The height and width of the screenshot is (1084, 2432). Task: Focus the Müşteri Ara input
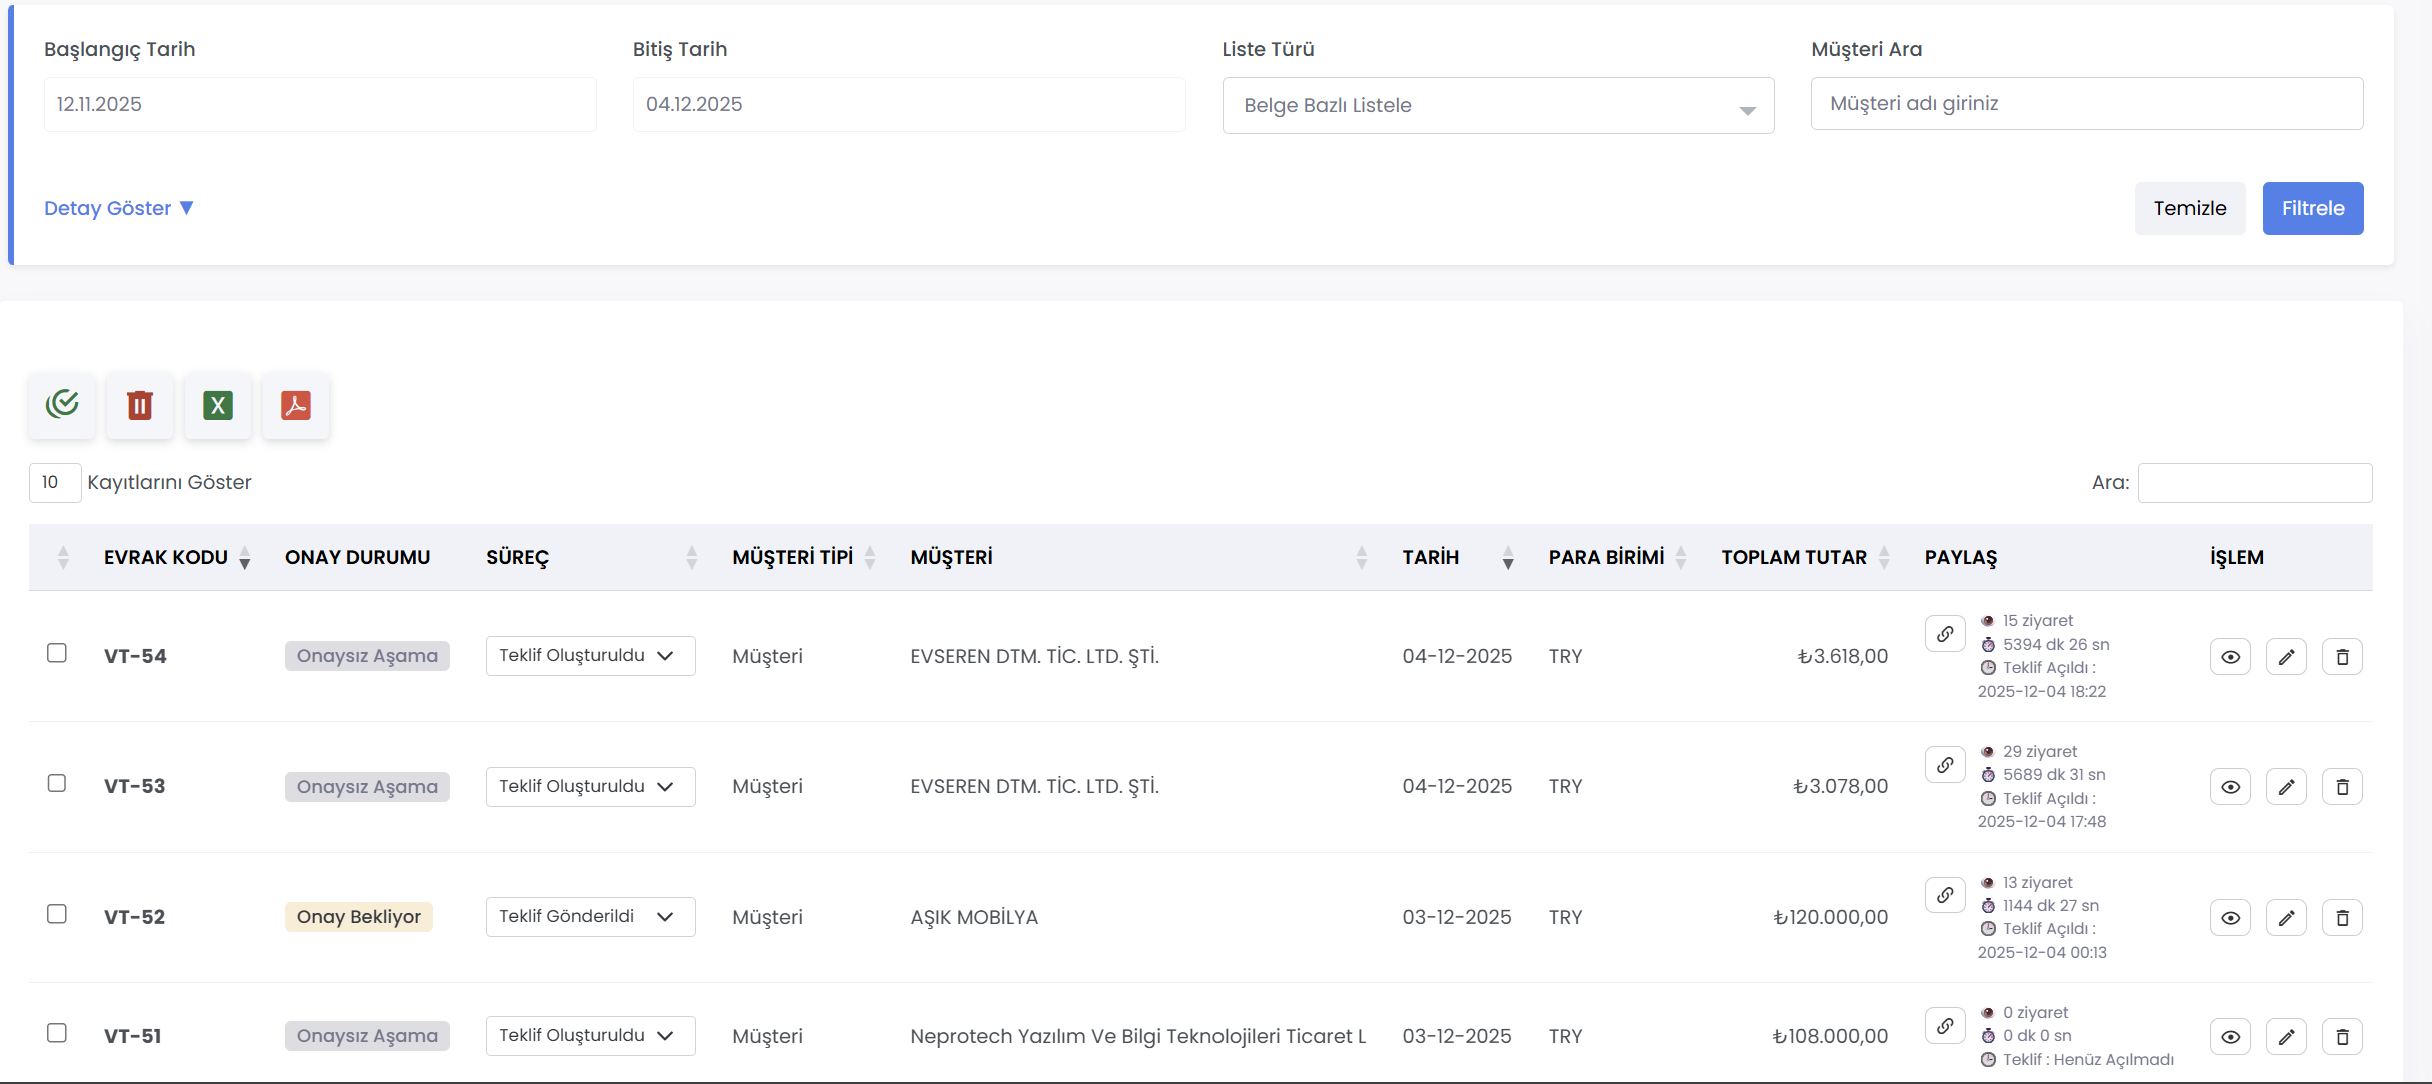click(2087, 104)
